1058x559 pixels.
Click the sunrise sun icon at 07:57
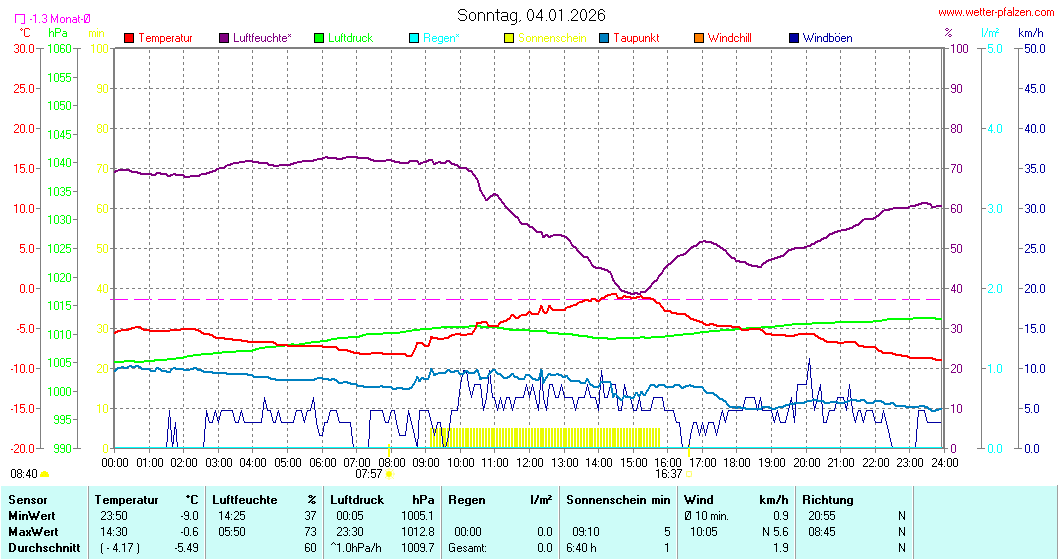(x=389, y=474)
